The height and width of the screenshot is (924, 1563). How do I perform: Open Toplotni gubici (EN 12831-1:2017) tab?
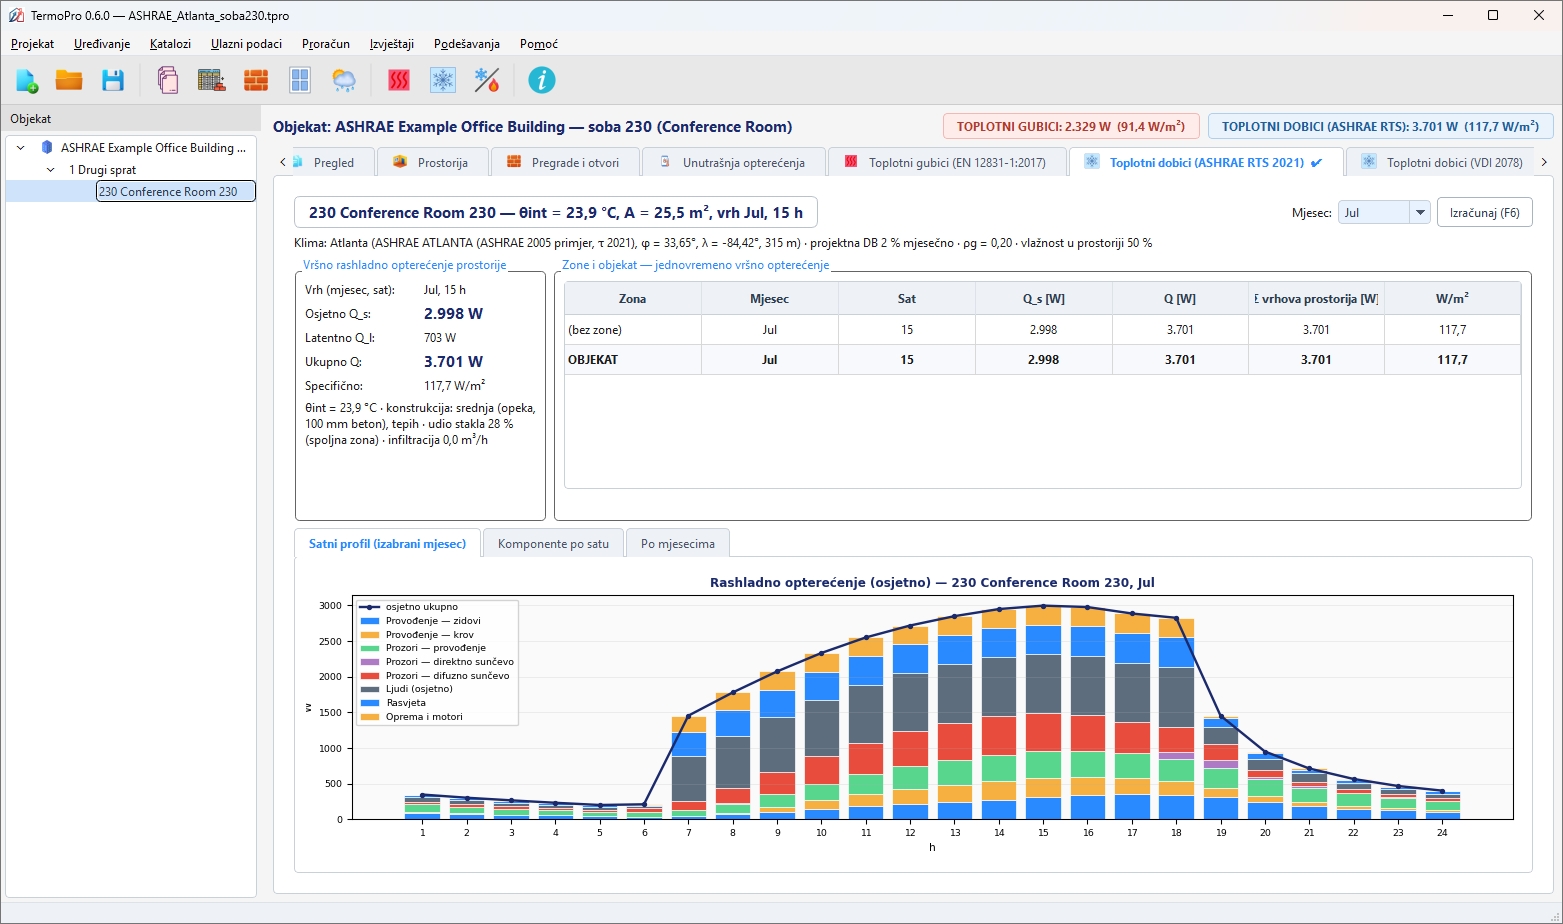[x=947, y=162]
